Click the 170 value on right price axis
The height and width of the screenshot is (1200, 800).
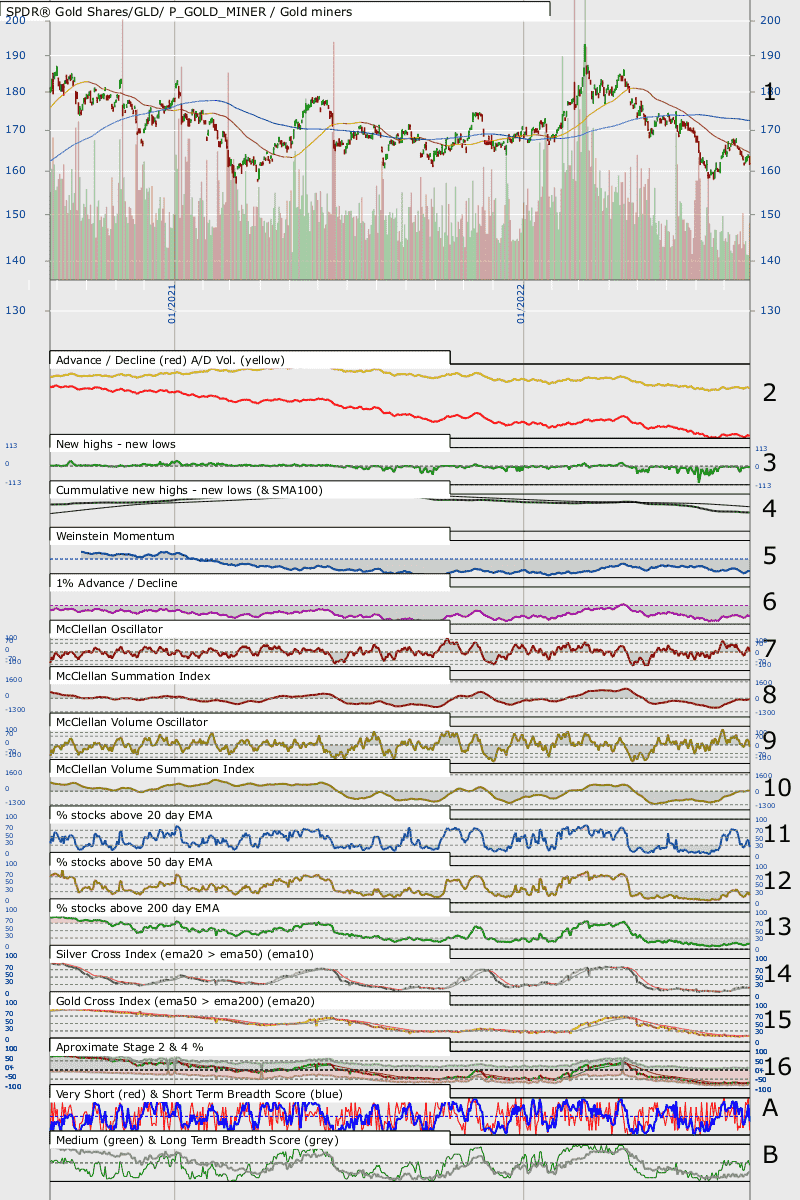771,130
